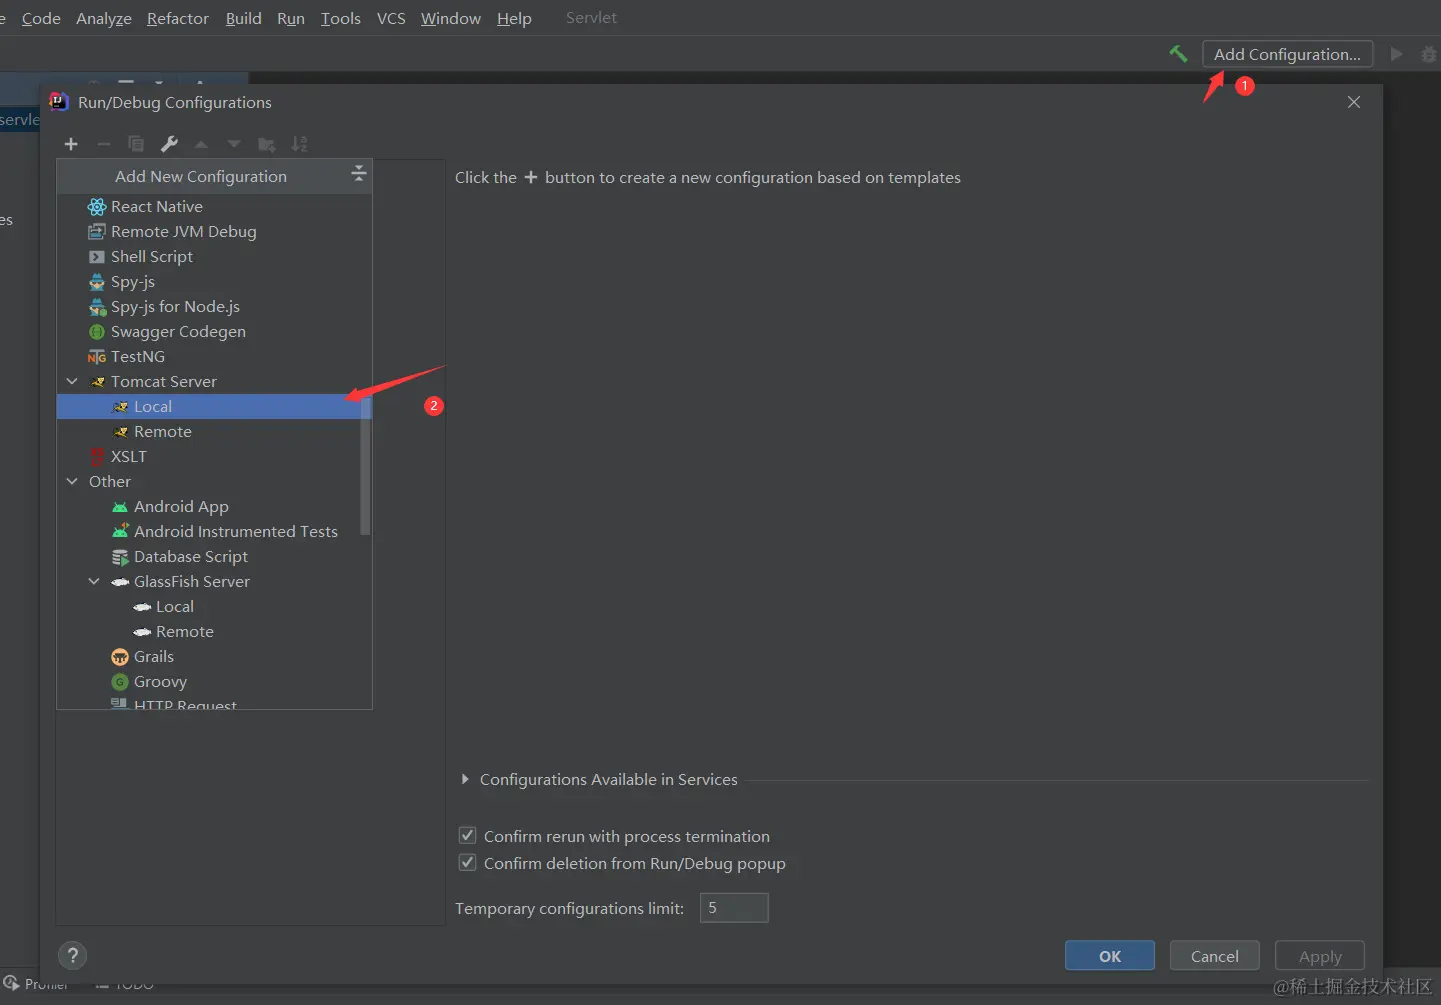The width and height of the screenshot is (1441, 1005).
Task: Select the Spy-js configuration type
Action: point(214,281)
